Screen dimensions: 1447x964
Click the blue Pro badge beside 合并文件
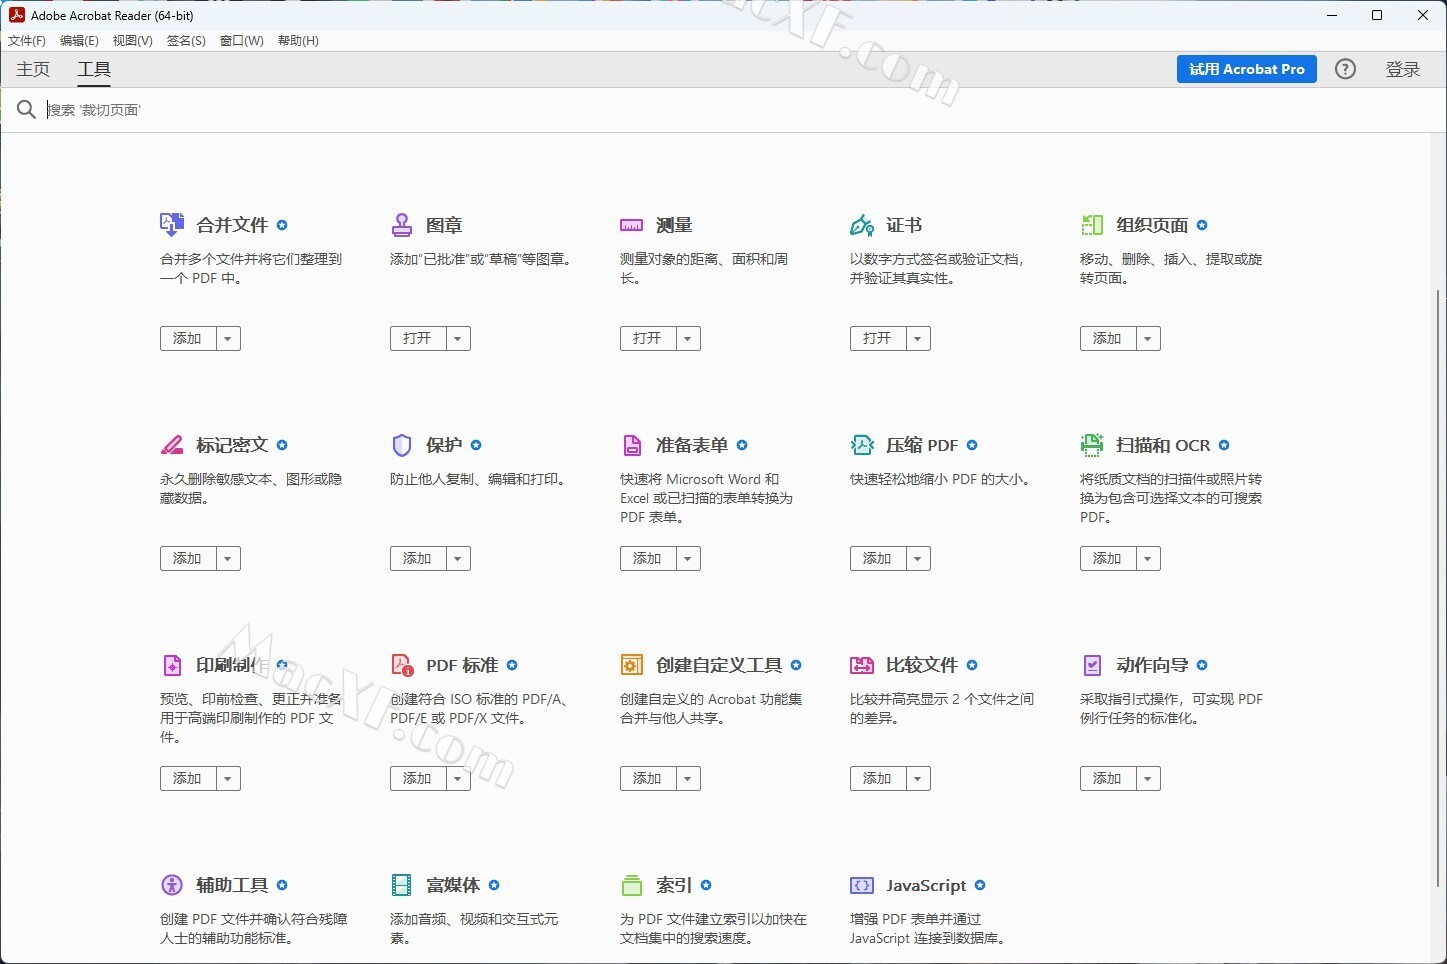tap(282, 225)
